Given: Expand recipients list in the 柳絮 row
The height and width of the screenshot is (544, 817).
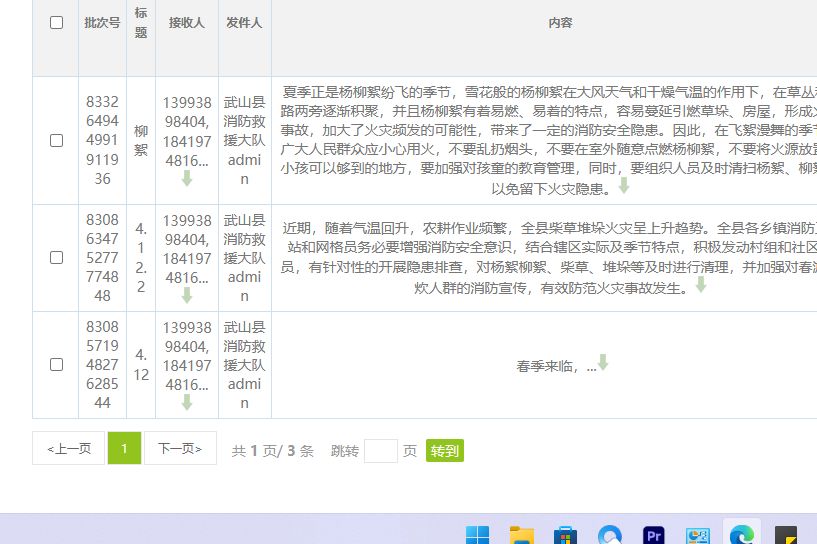Looking at the screenshot, I should [187, 179].
